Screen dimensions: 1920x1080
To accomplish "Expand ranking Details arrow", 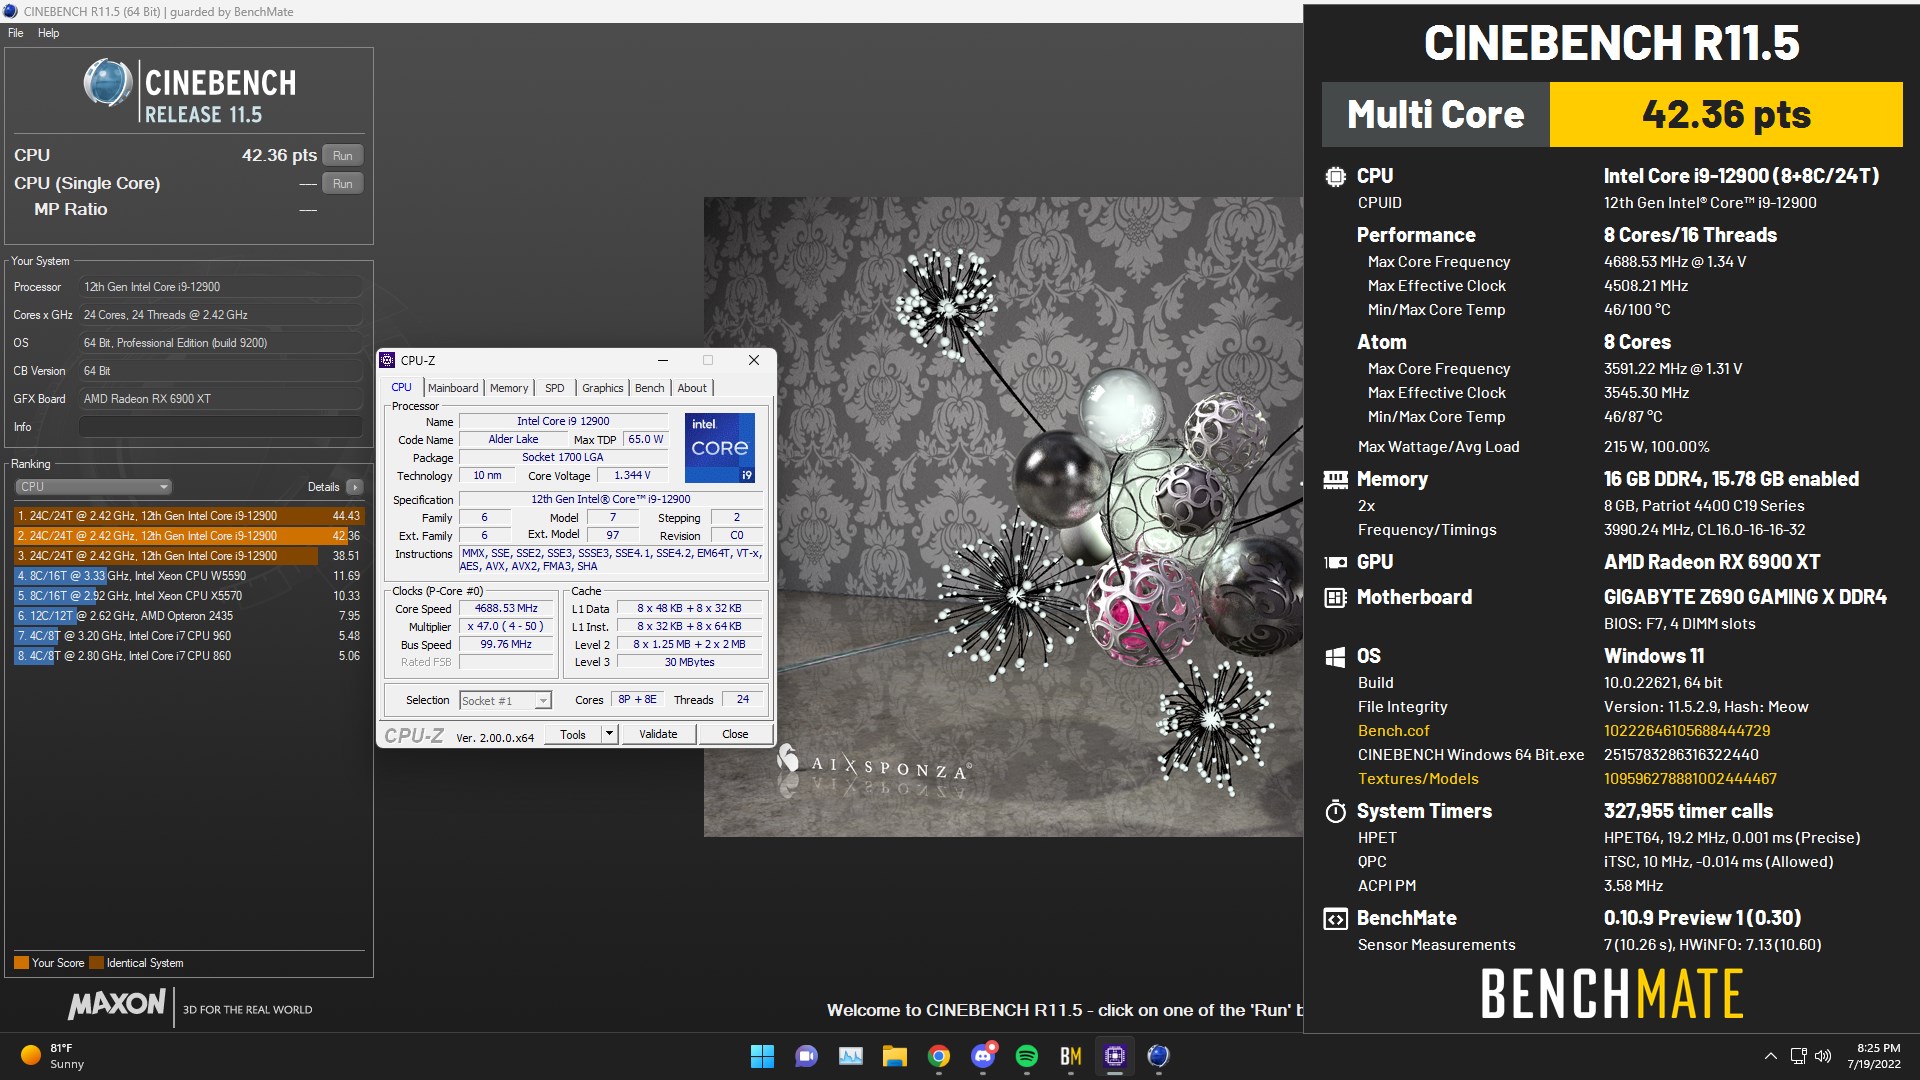I will (355, 487).
